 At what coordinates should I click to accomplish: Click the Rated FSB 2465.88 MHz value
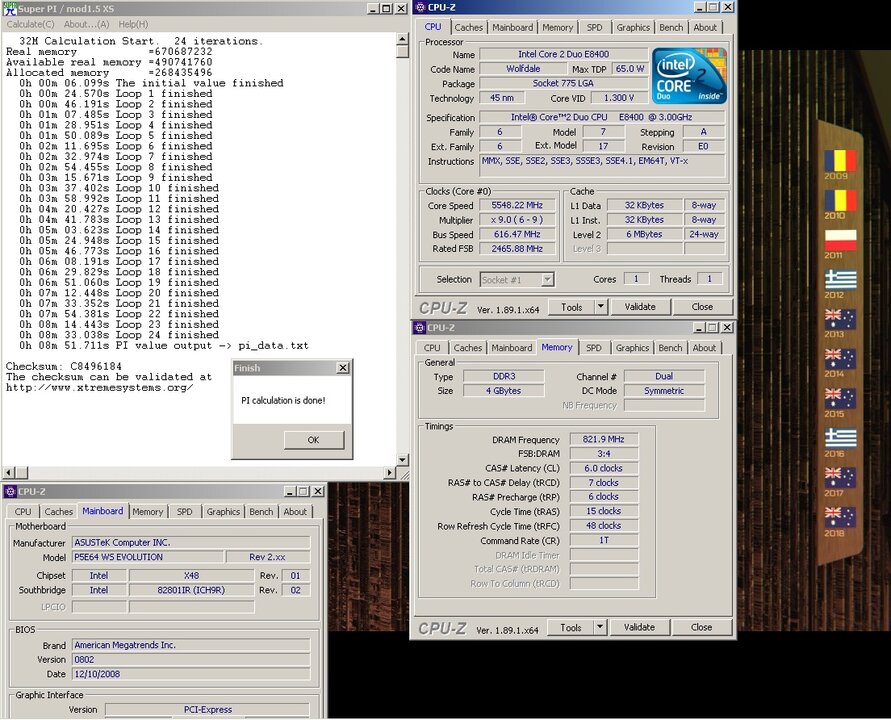click(517, 248)
